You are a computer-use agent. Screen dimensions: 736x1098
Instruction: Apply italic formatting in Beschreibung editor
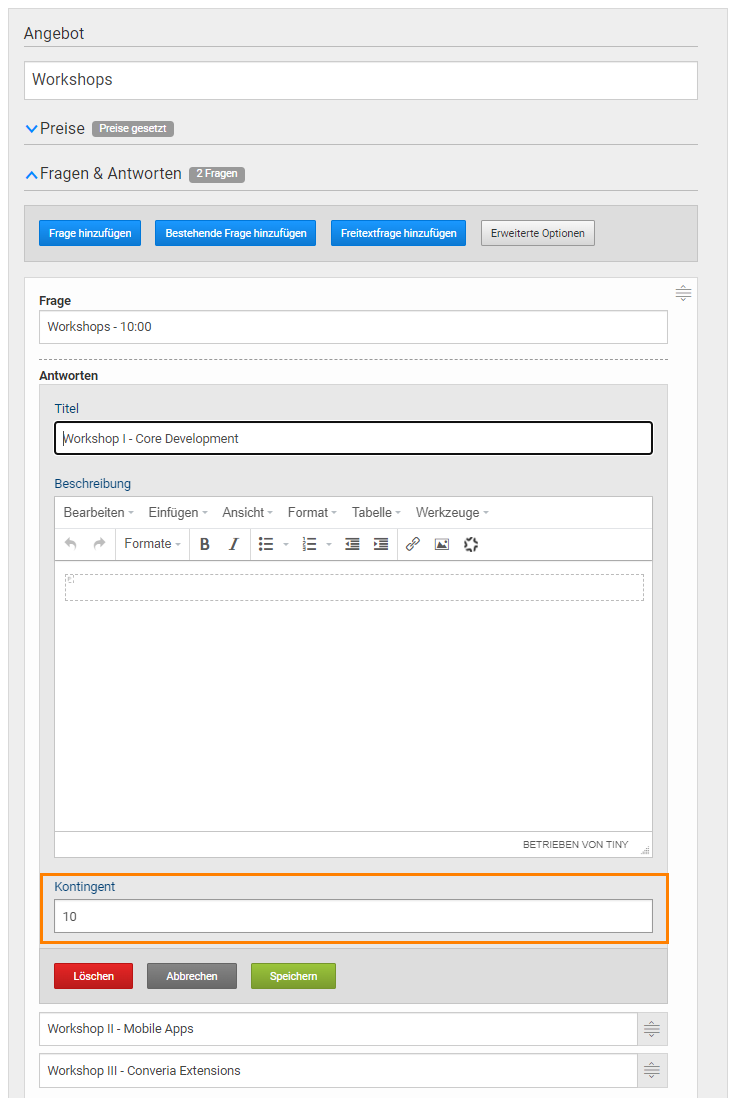tap(234, 544)
